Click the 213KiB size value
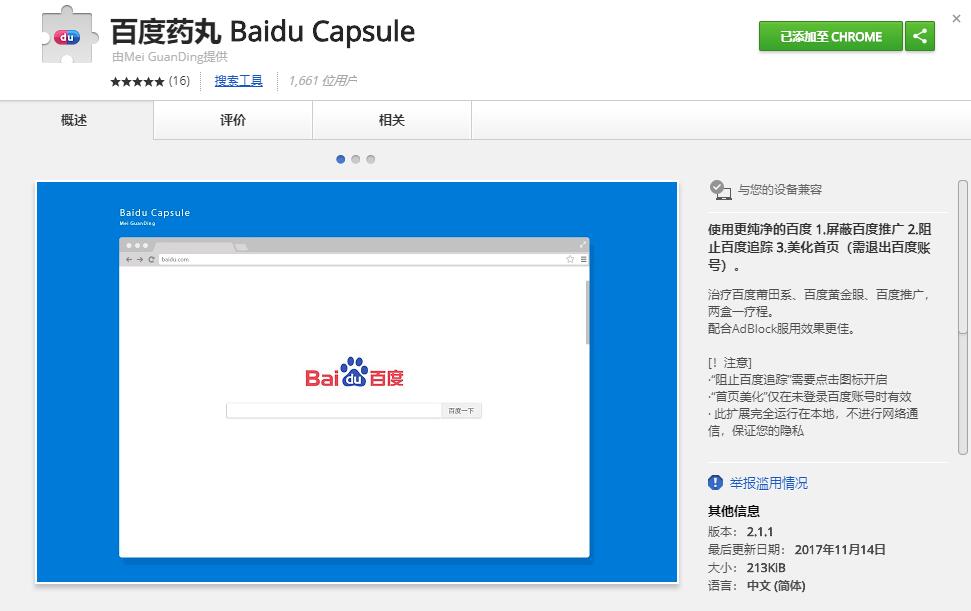The image size is (971, 611). pyautogui.click(x=766, y=568)
